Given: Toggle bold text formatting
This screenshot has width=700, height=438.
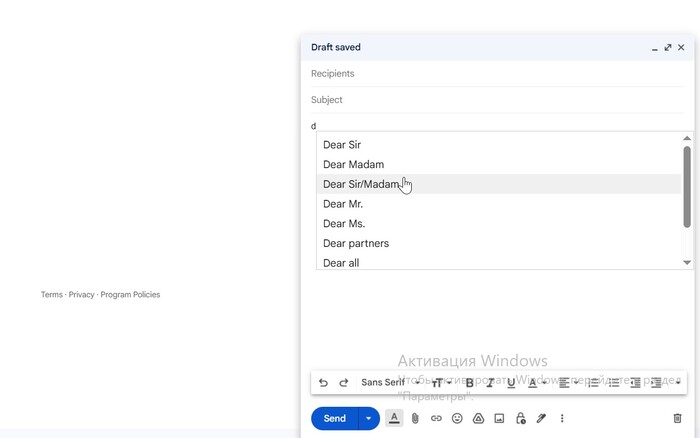Looking at the screenshot, I should [470, 382].
